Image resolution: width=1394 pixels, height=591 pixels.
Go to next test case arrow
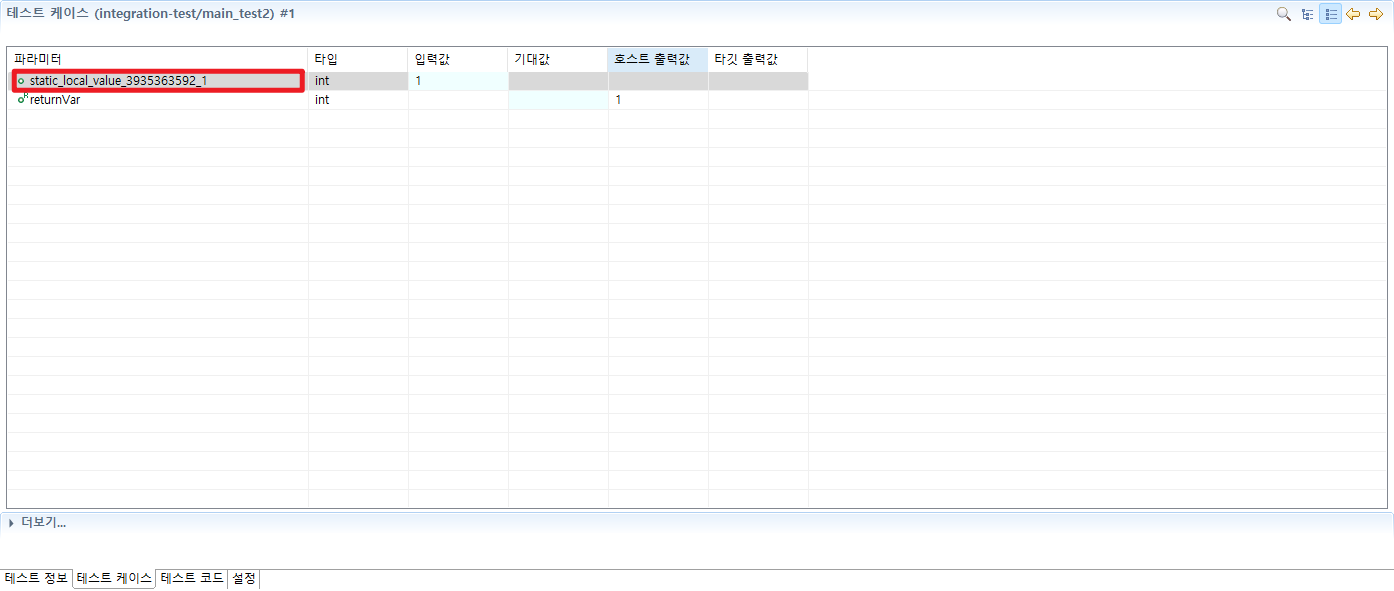coord(1376,14)
